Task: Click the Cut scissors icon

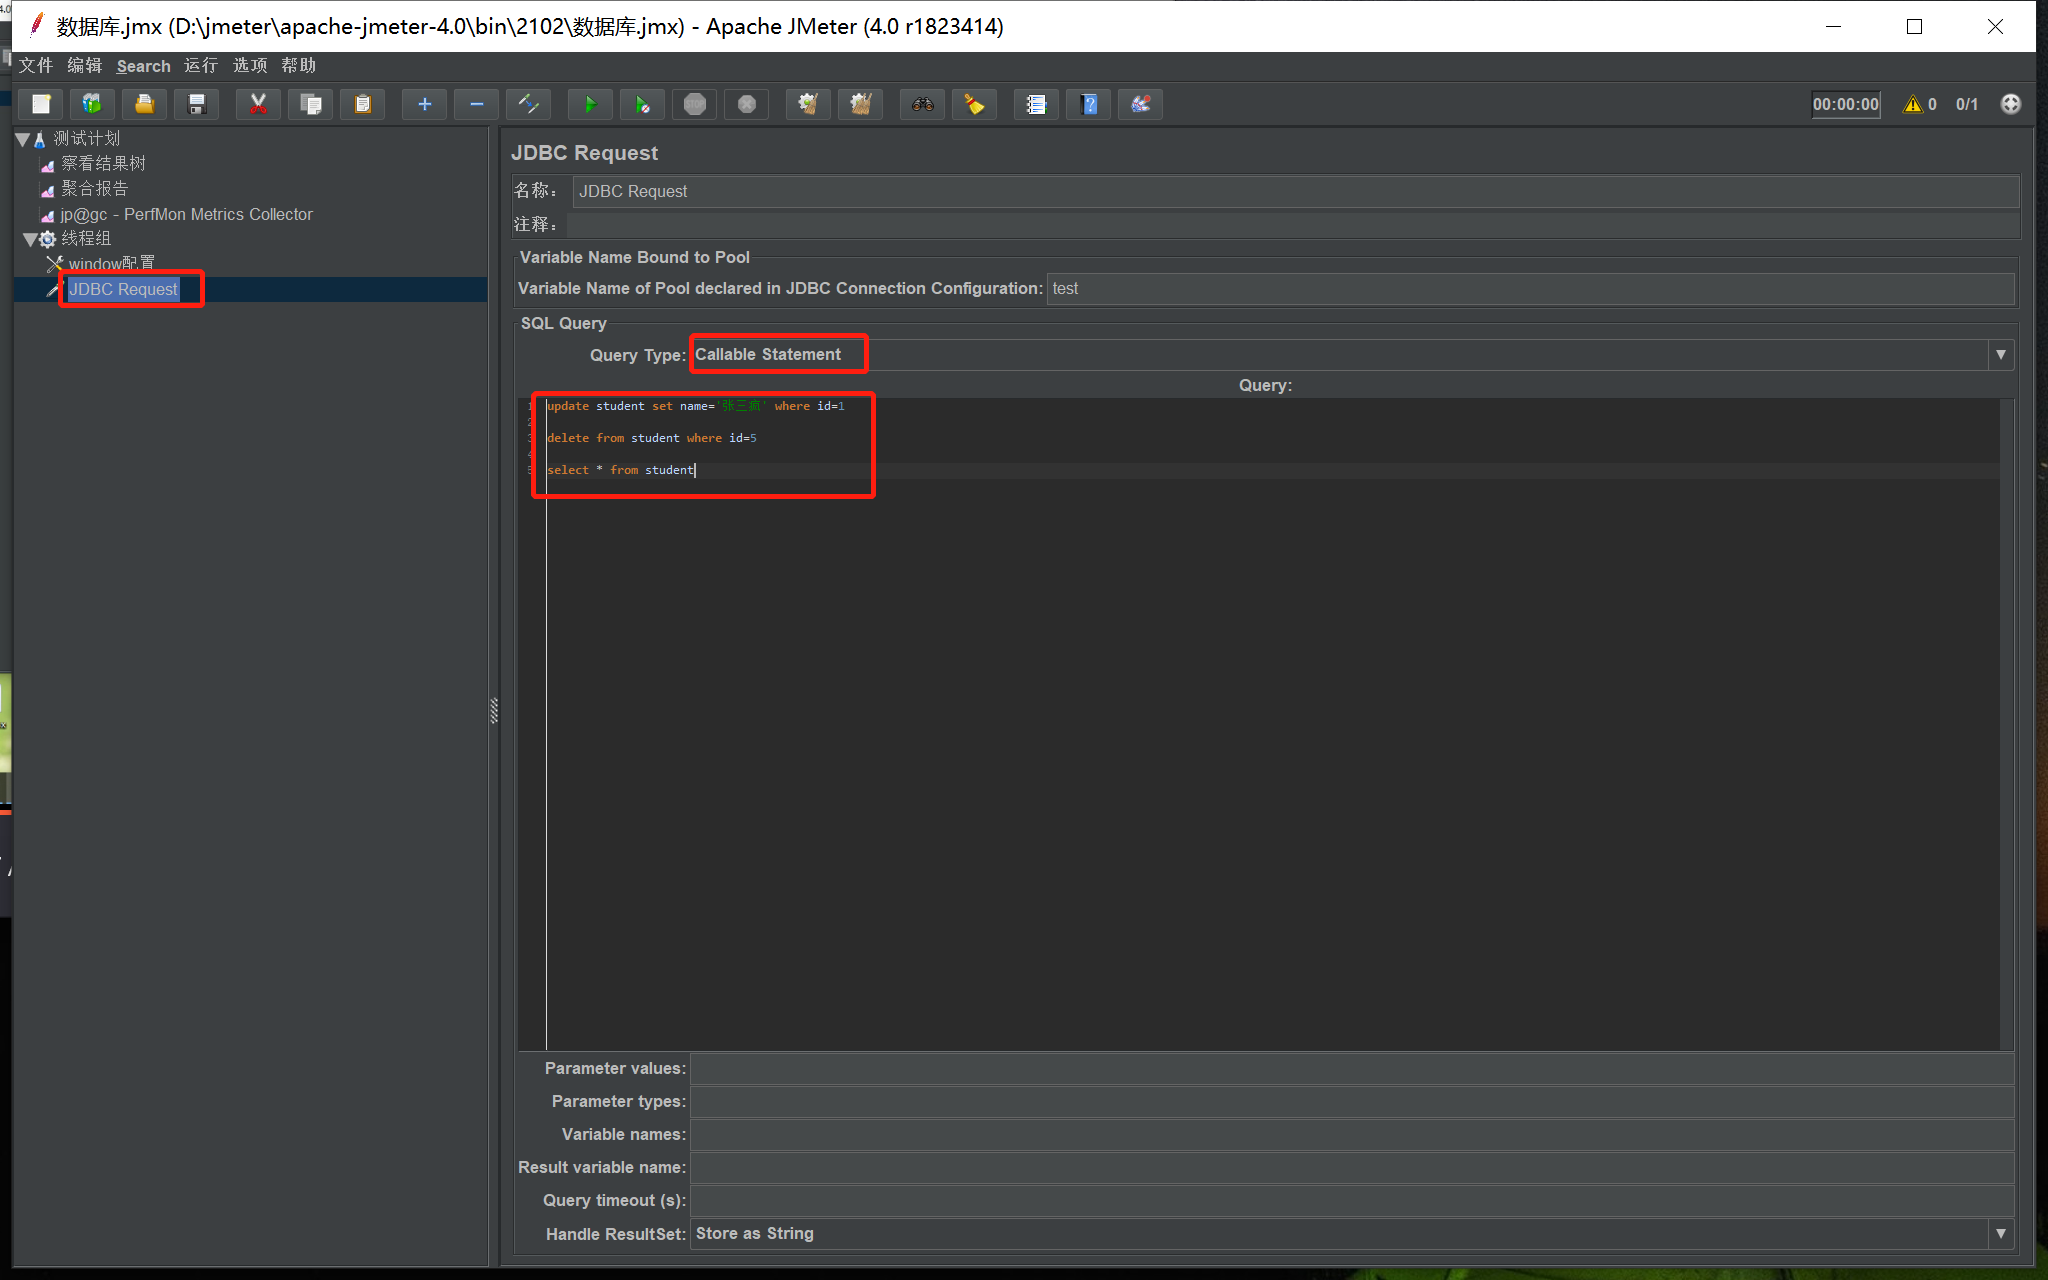Action: pyautogui.click(x=258, y=104)
